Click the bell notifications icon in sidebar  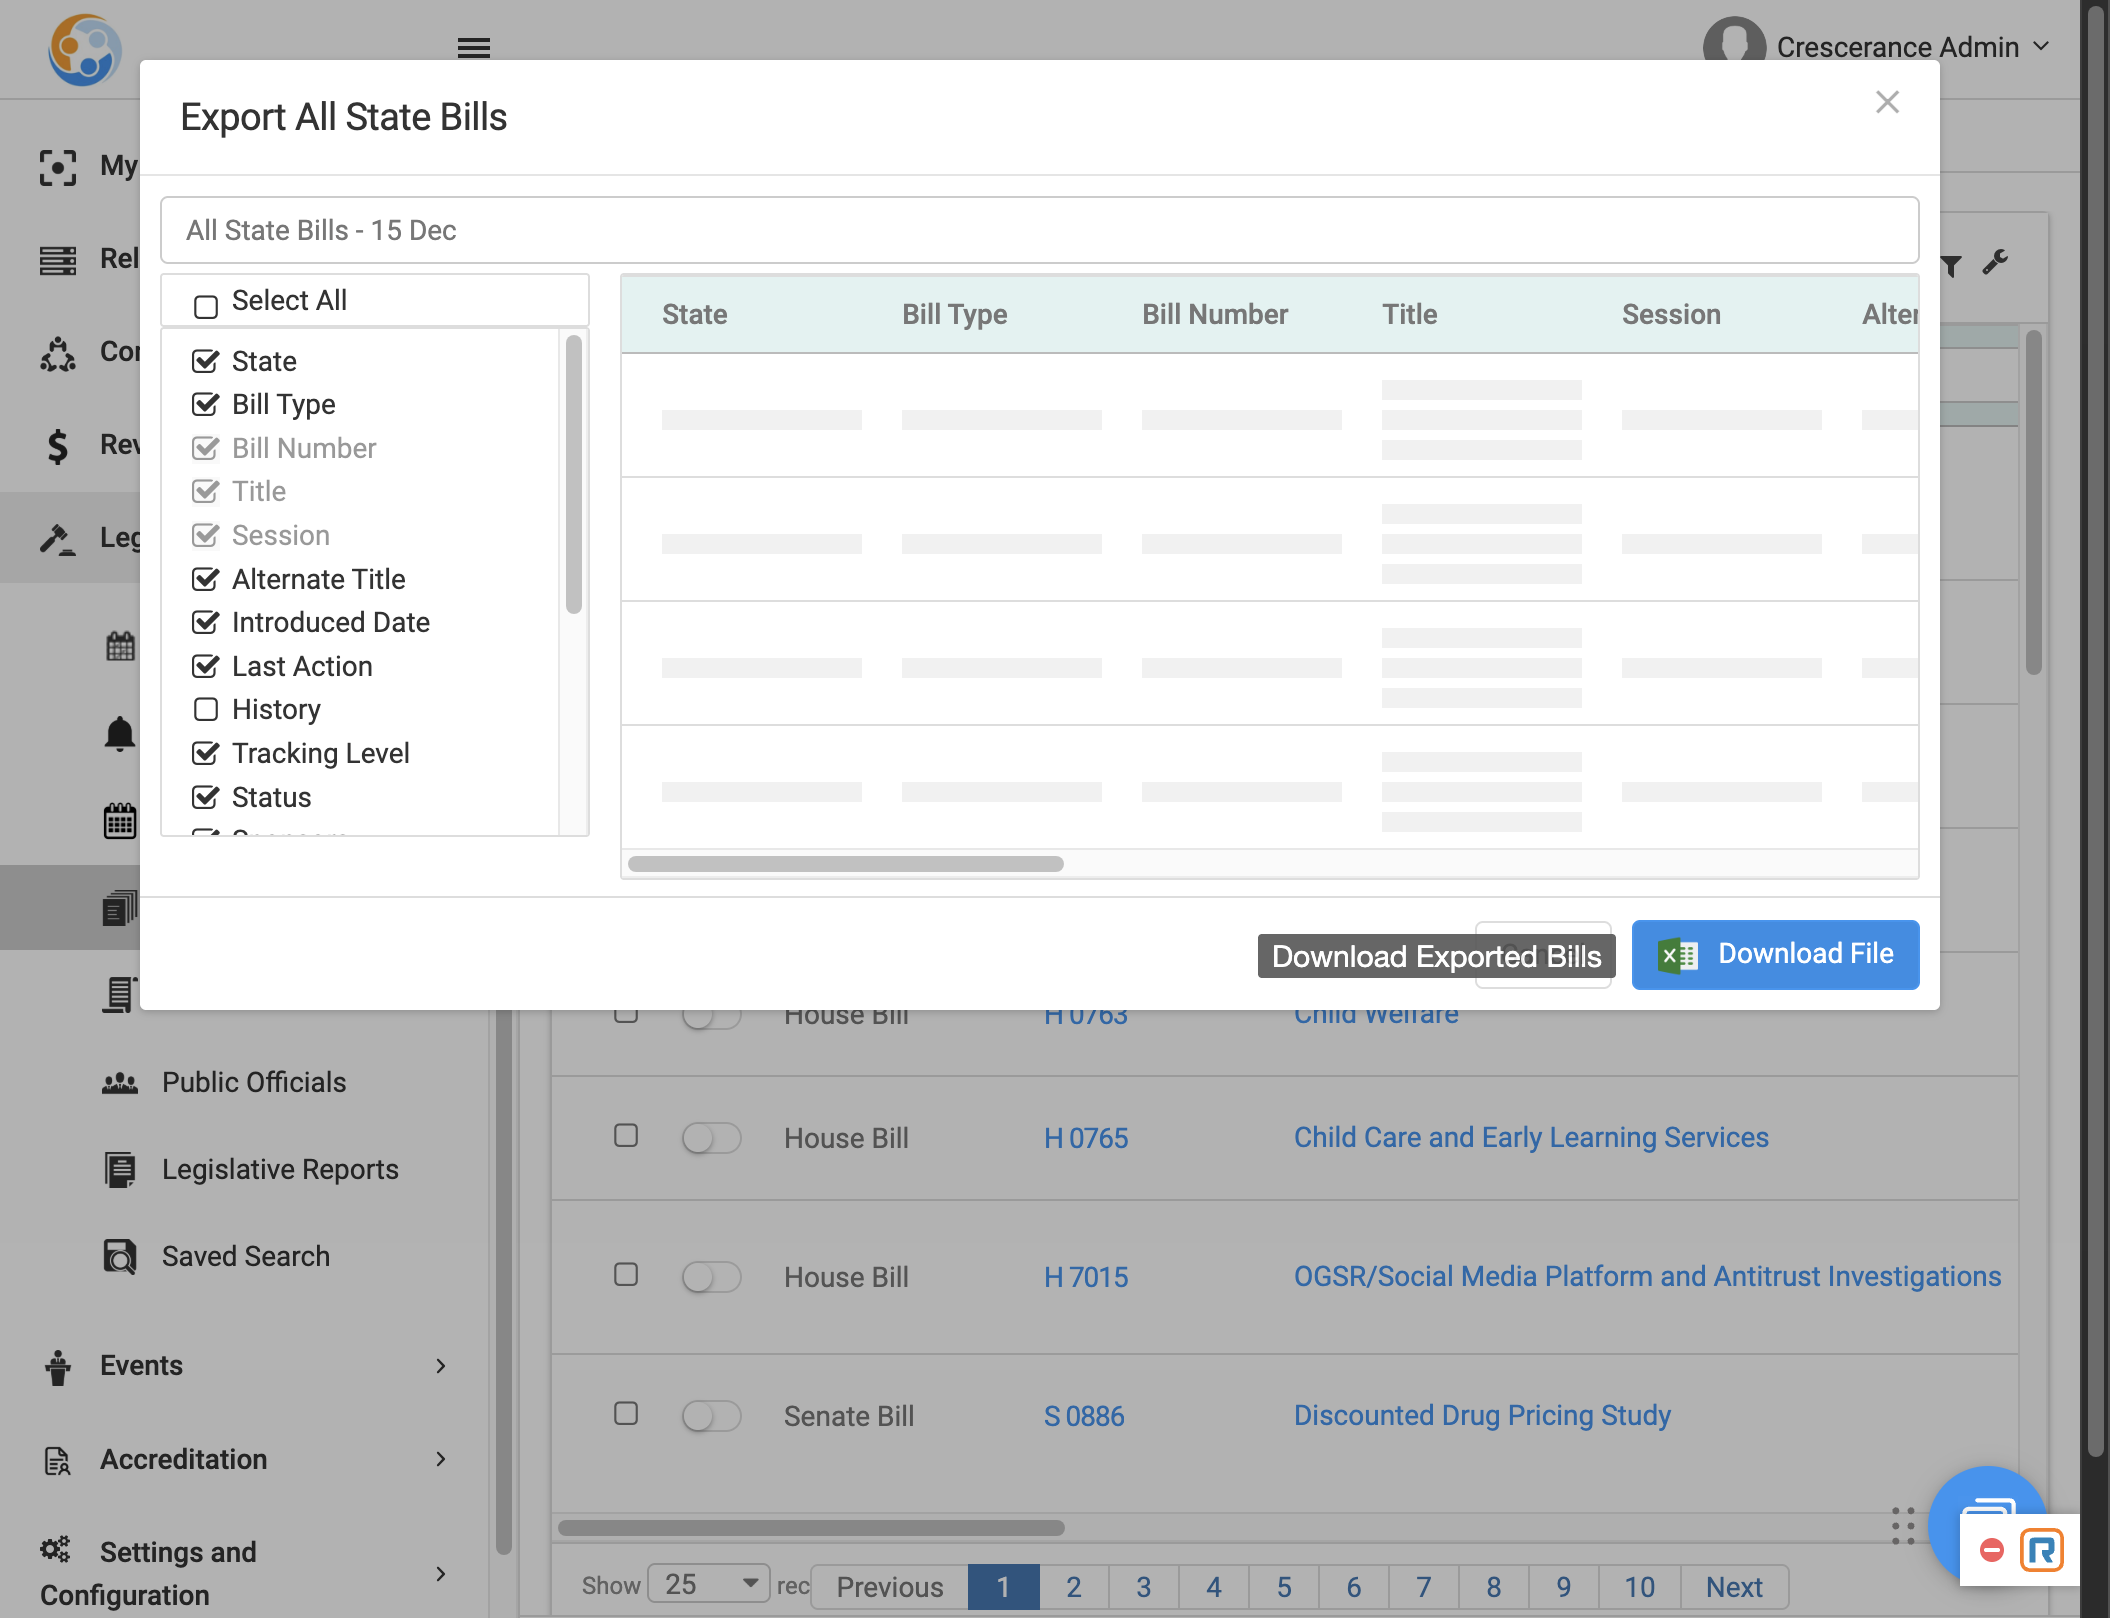(120, 734)
